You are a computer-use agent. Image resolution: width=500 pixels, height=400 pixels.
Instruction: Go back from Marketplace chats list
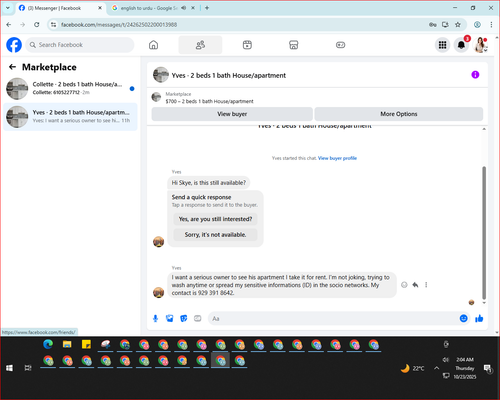point(12,67)
